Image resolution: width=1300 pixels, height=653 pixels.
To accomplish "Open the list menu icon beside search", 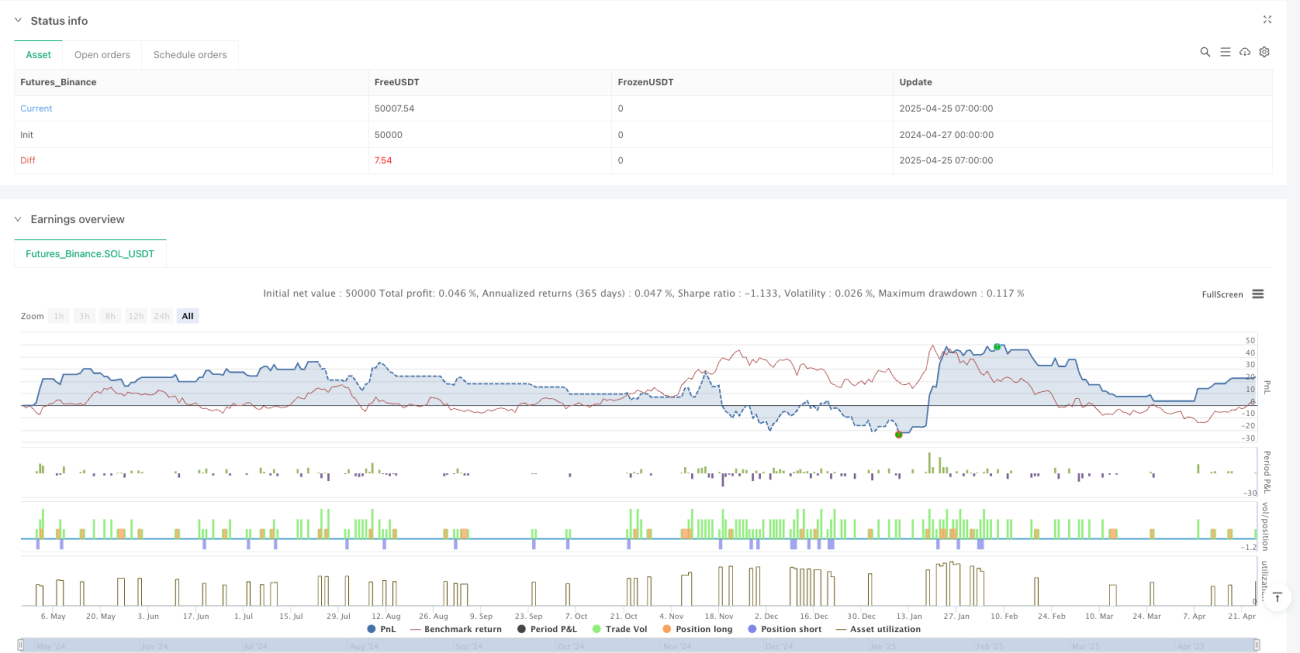I will click(1225, 52).
